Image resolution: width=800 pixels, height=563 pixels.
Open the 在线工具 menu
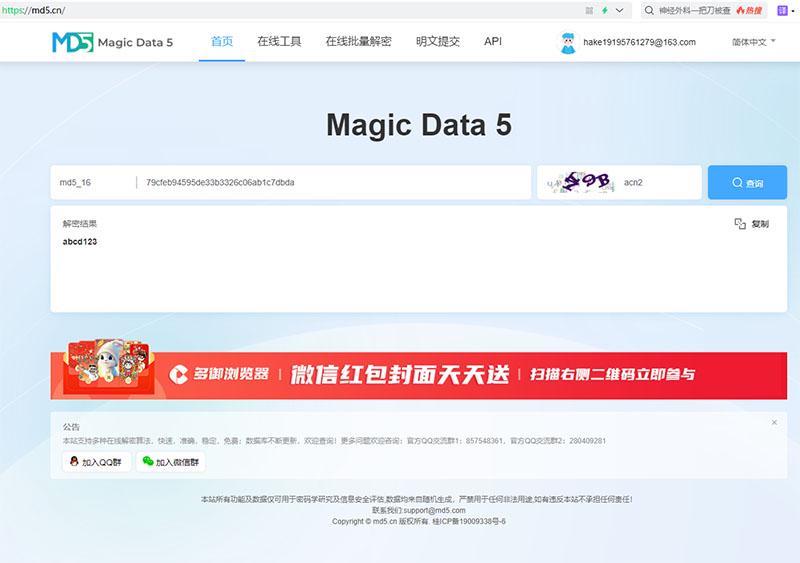(279, 41)
